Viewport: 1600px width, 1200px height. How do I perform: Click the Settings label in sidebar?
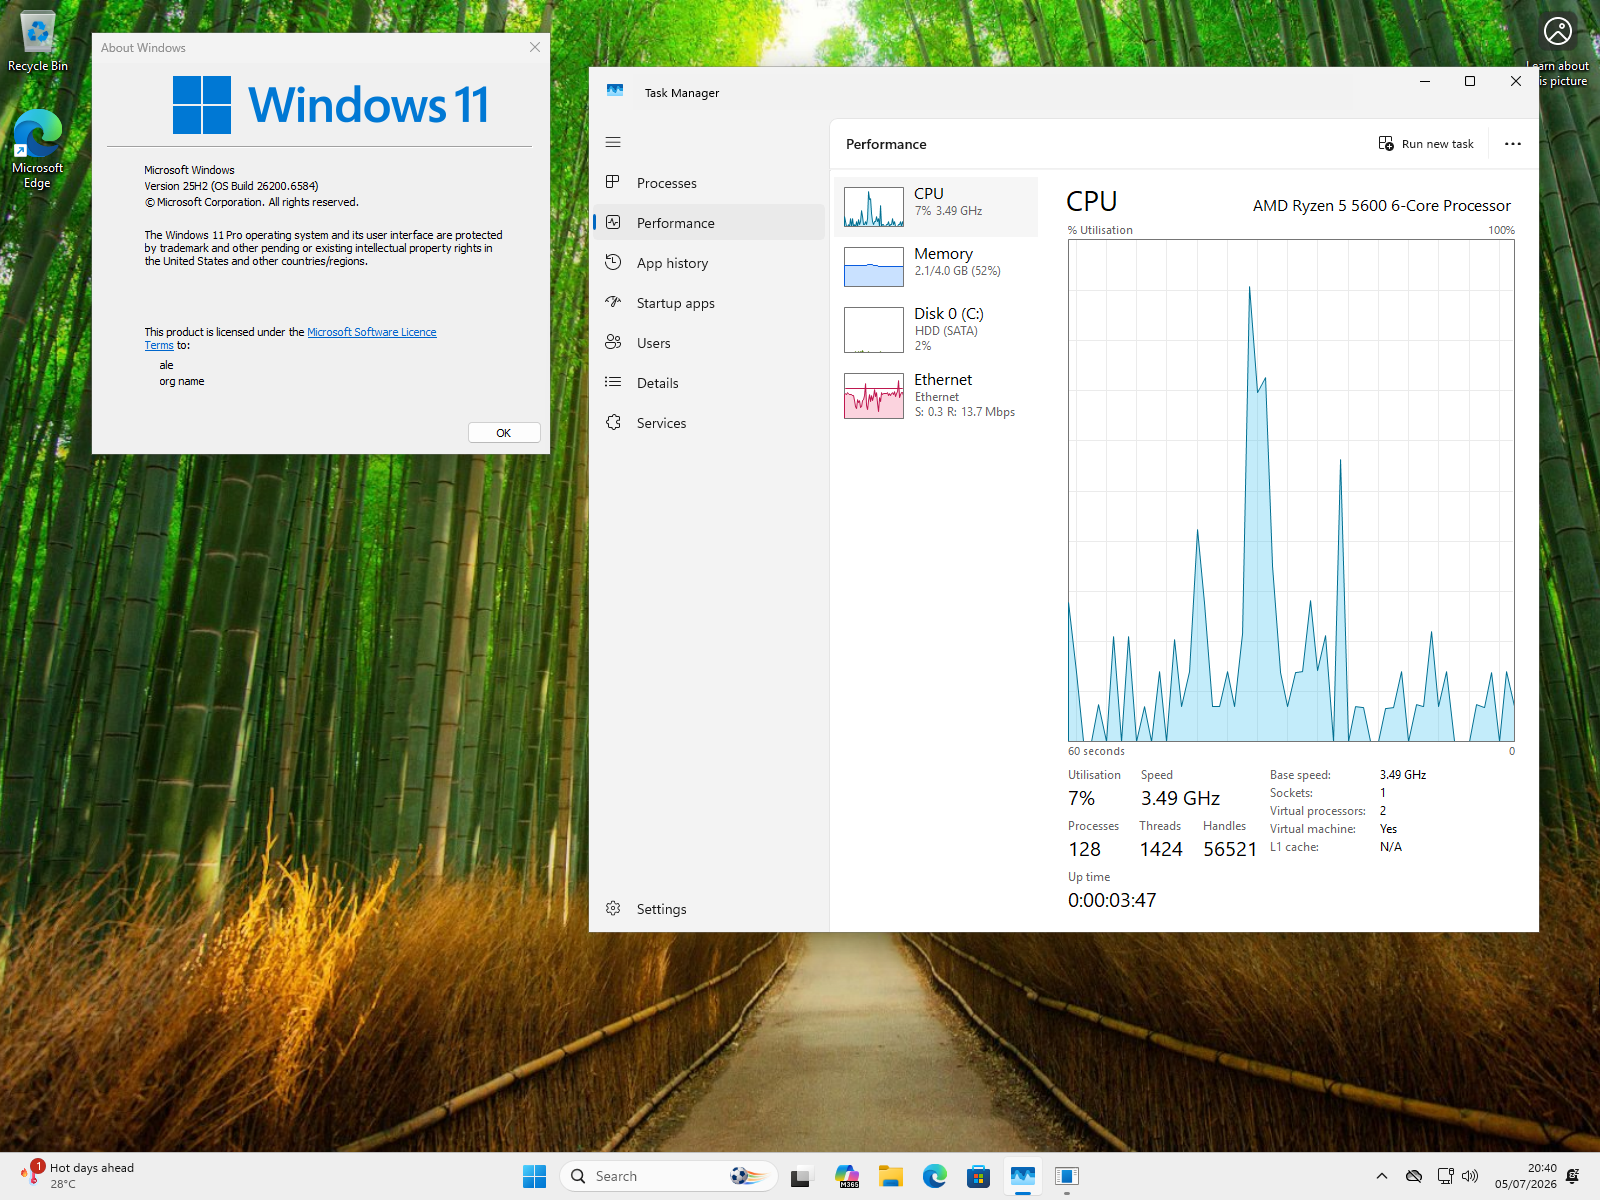click(661, 909)
